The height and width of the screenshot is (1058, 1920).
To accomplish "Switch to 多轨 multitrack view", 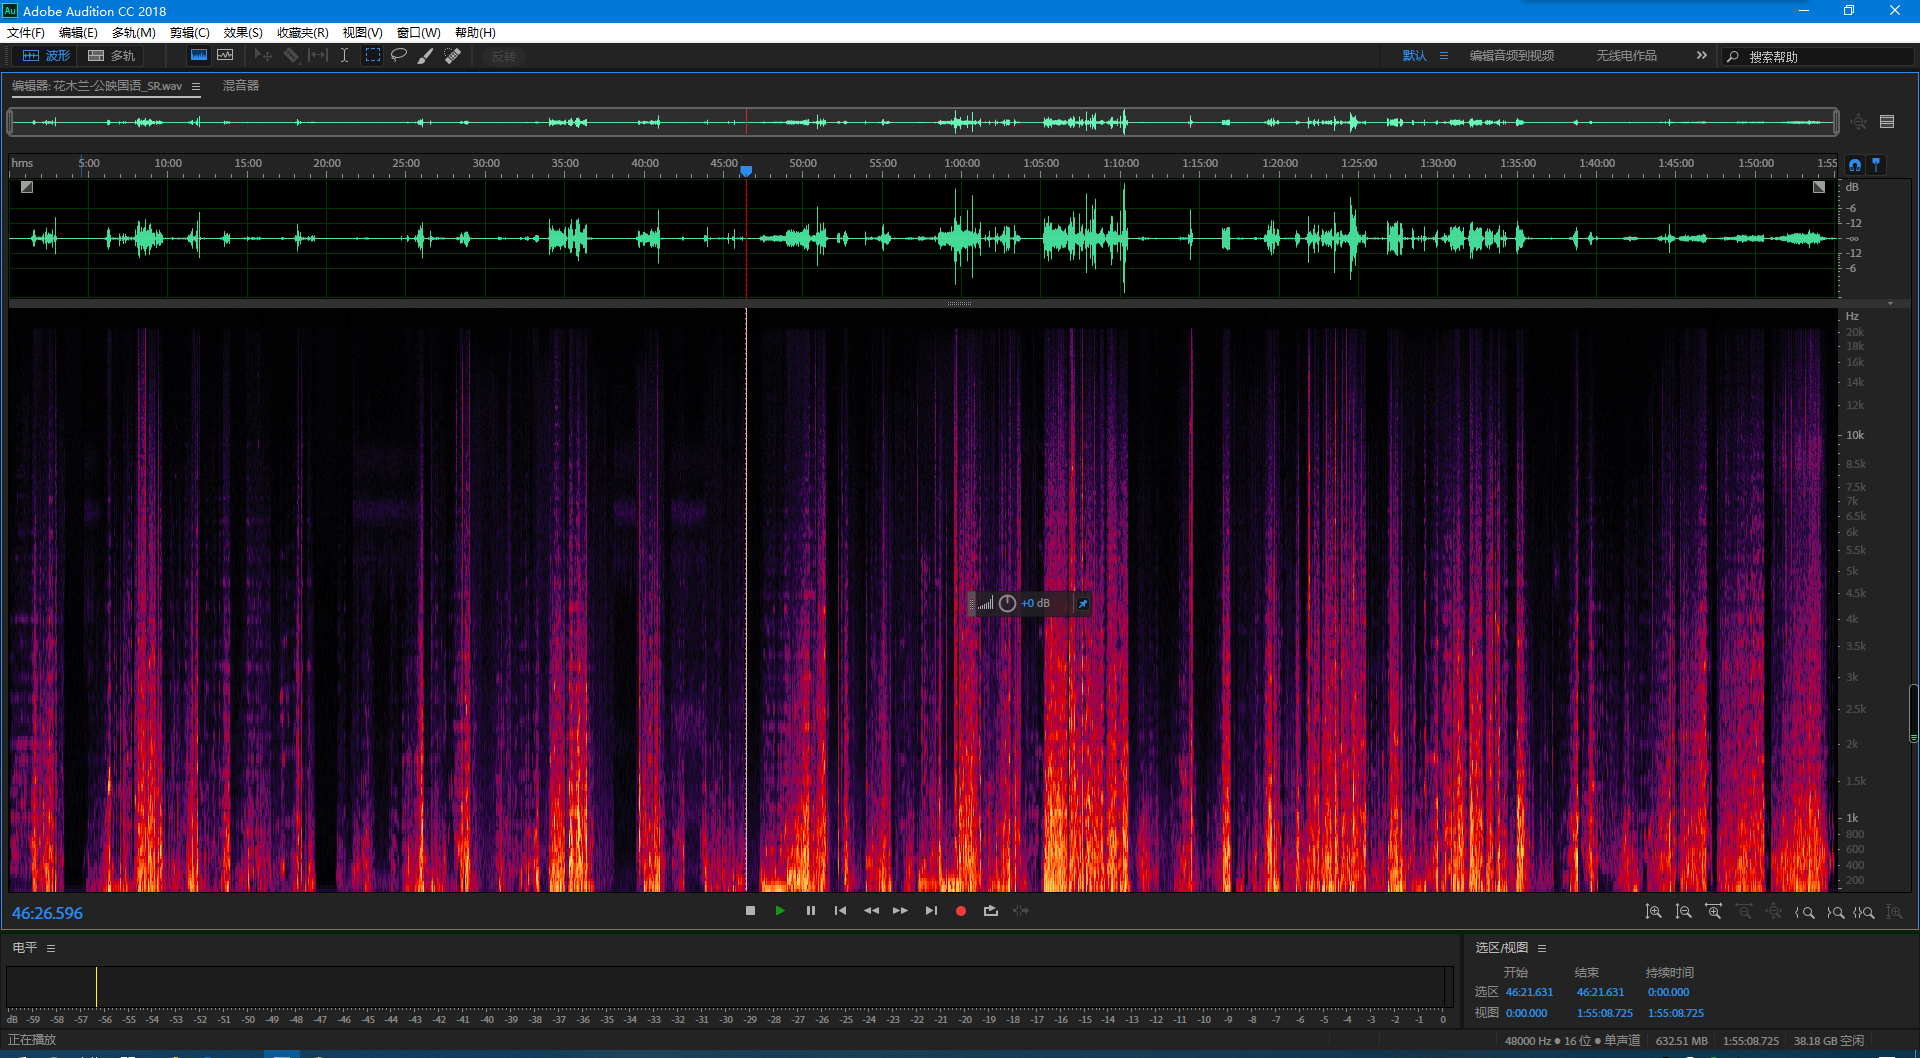I will (112, 56).
